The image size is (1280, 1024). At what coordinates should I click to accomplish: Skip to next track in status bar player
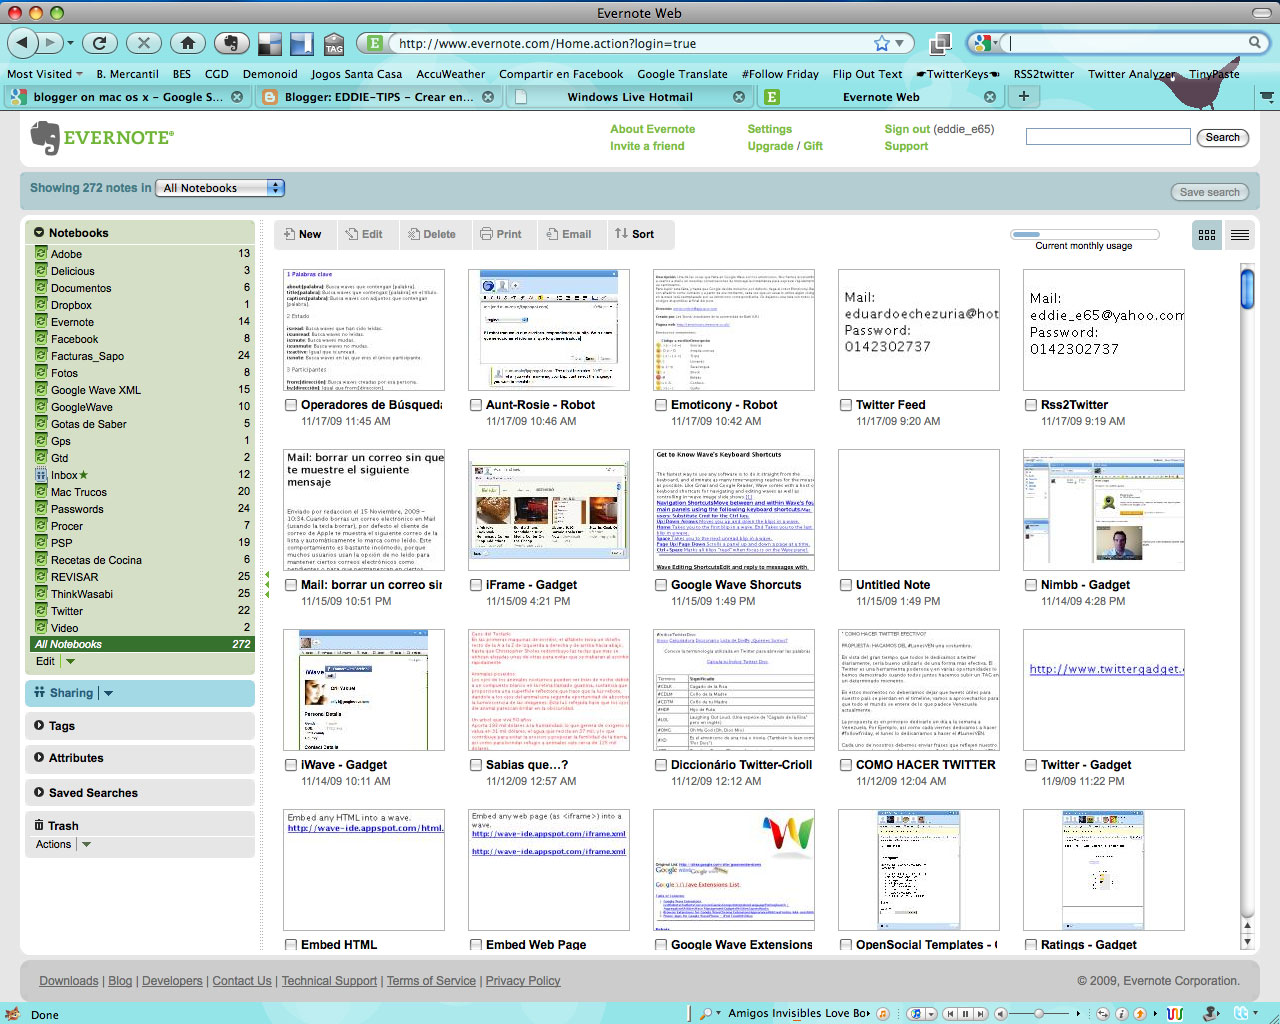tap(981, 1013)
